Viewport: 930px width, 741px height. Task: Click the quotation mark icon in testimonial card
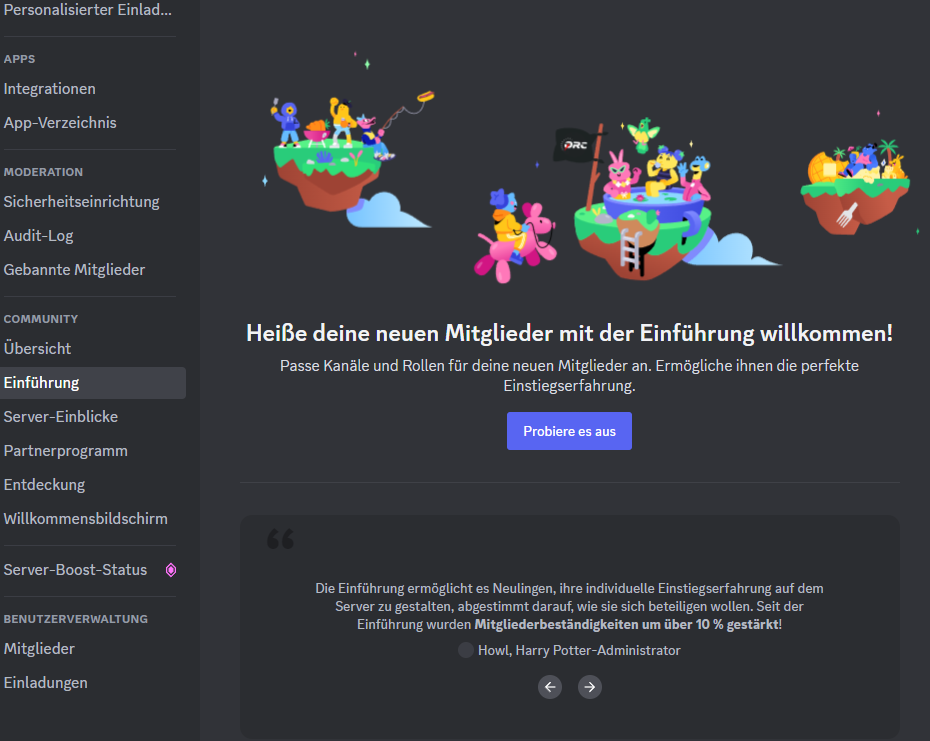pos(281,539)
